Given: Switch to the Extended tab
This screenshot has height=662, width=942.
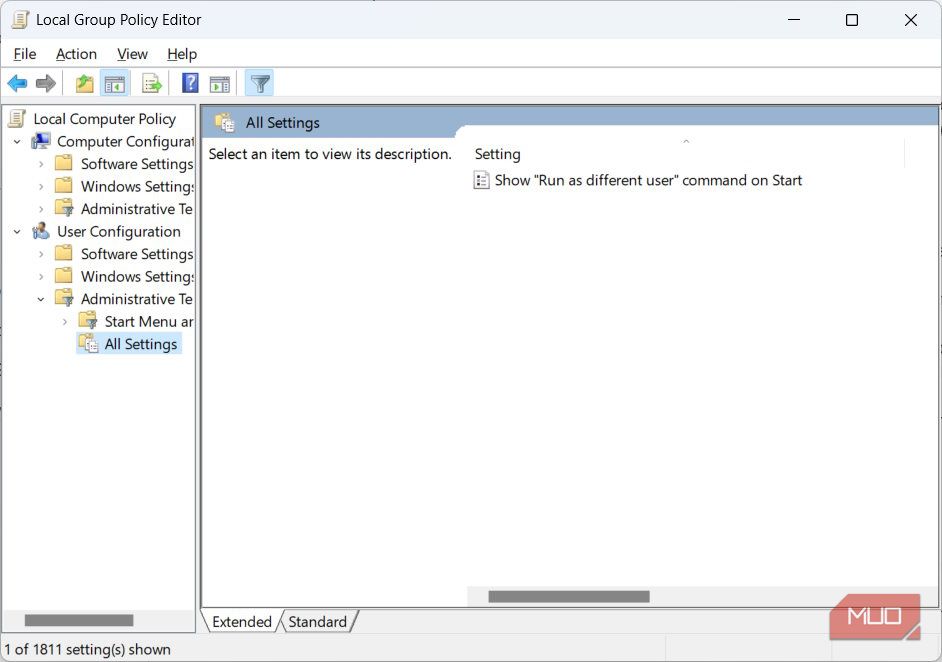Looking at the screenshot, I should pos(242,622).
